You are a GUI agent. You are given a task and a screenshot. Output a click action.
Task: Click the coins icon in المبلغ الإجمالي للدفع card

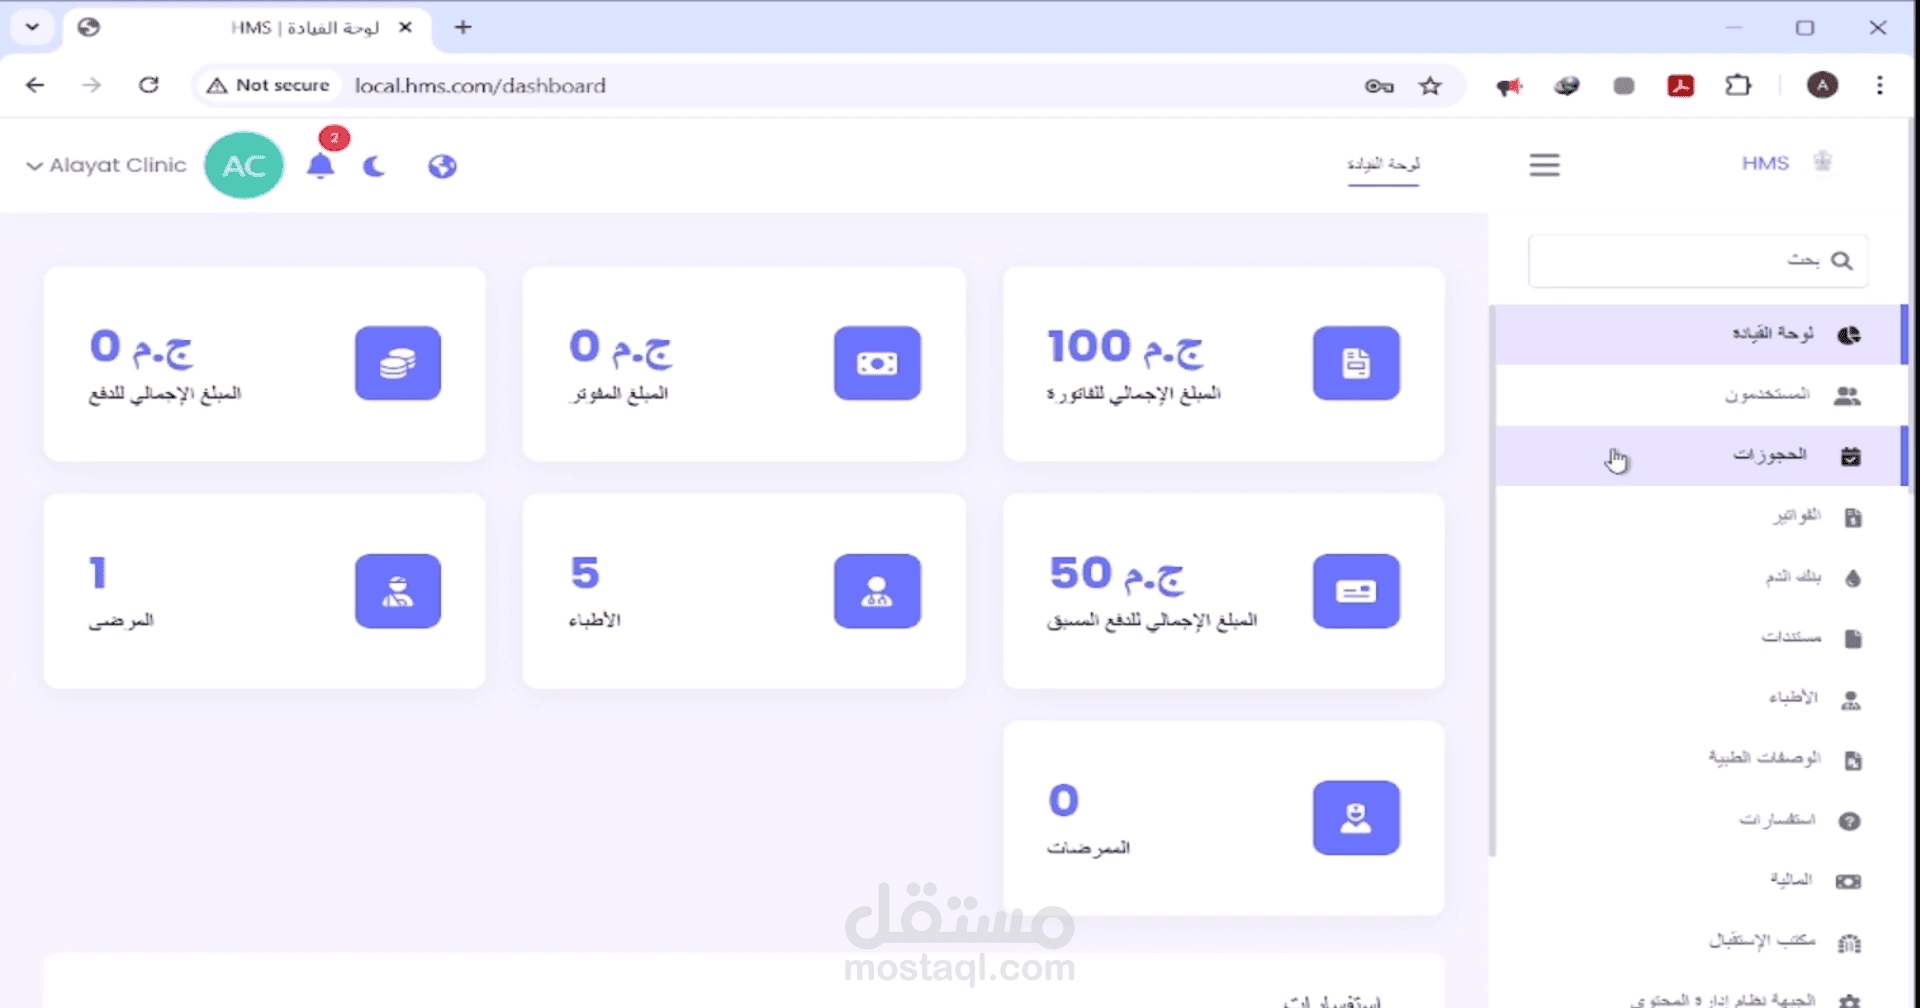(398, 363)
